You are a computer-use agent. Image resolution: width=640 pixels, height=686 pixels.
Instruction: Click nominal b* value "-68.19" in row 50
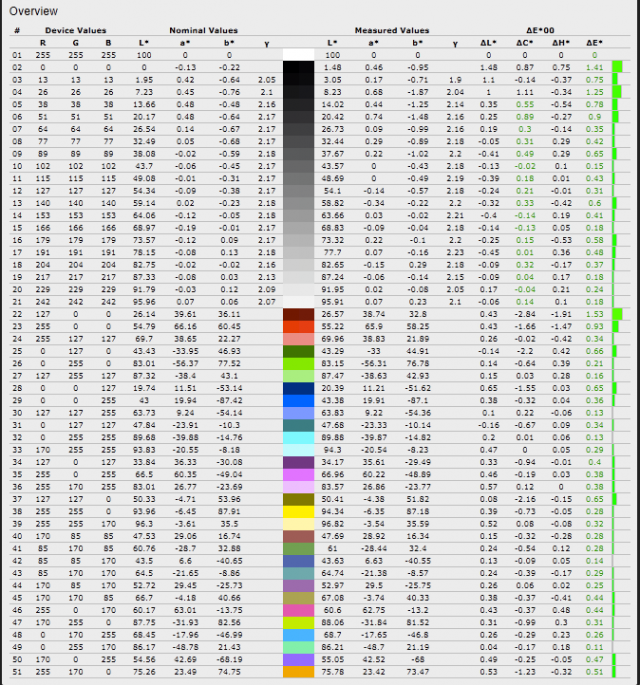228,659
